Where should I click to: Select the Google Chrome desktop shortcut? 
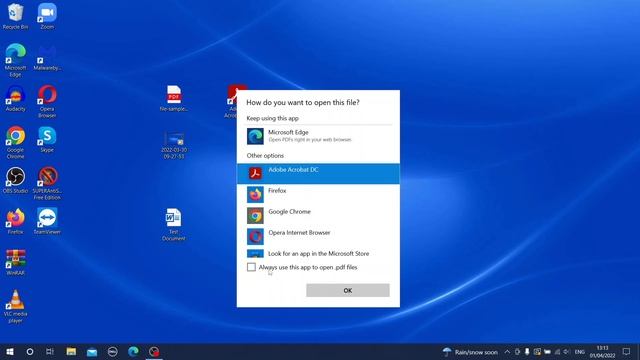16,142
